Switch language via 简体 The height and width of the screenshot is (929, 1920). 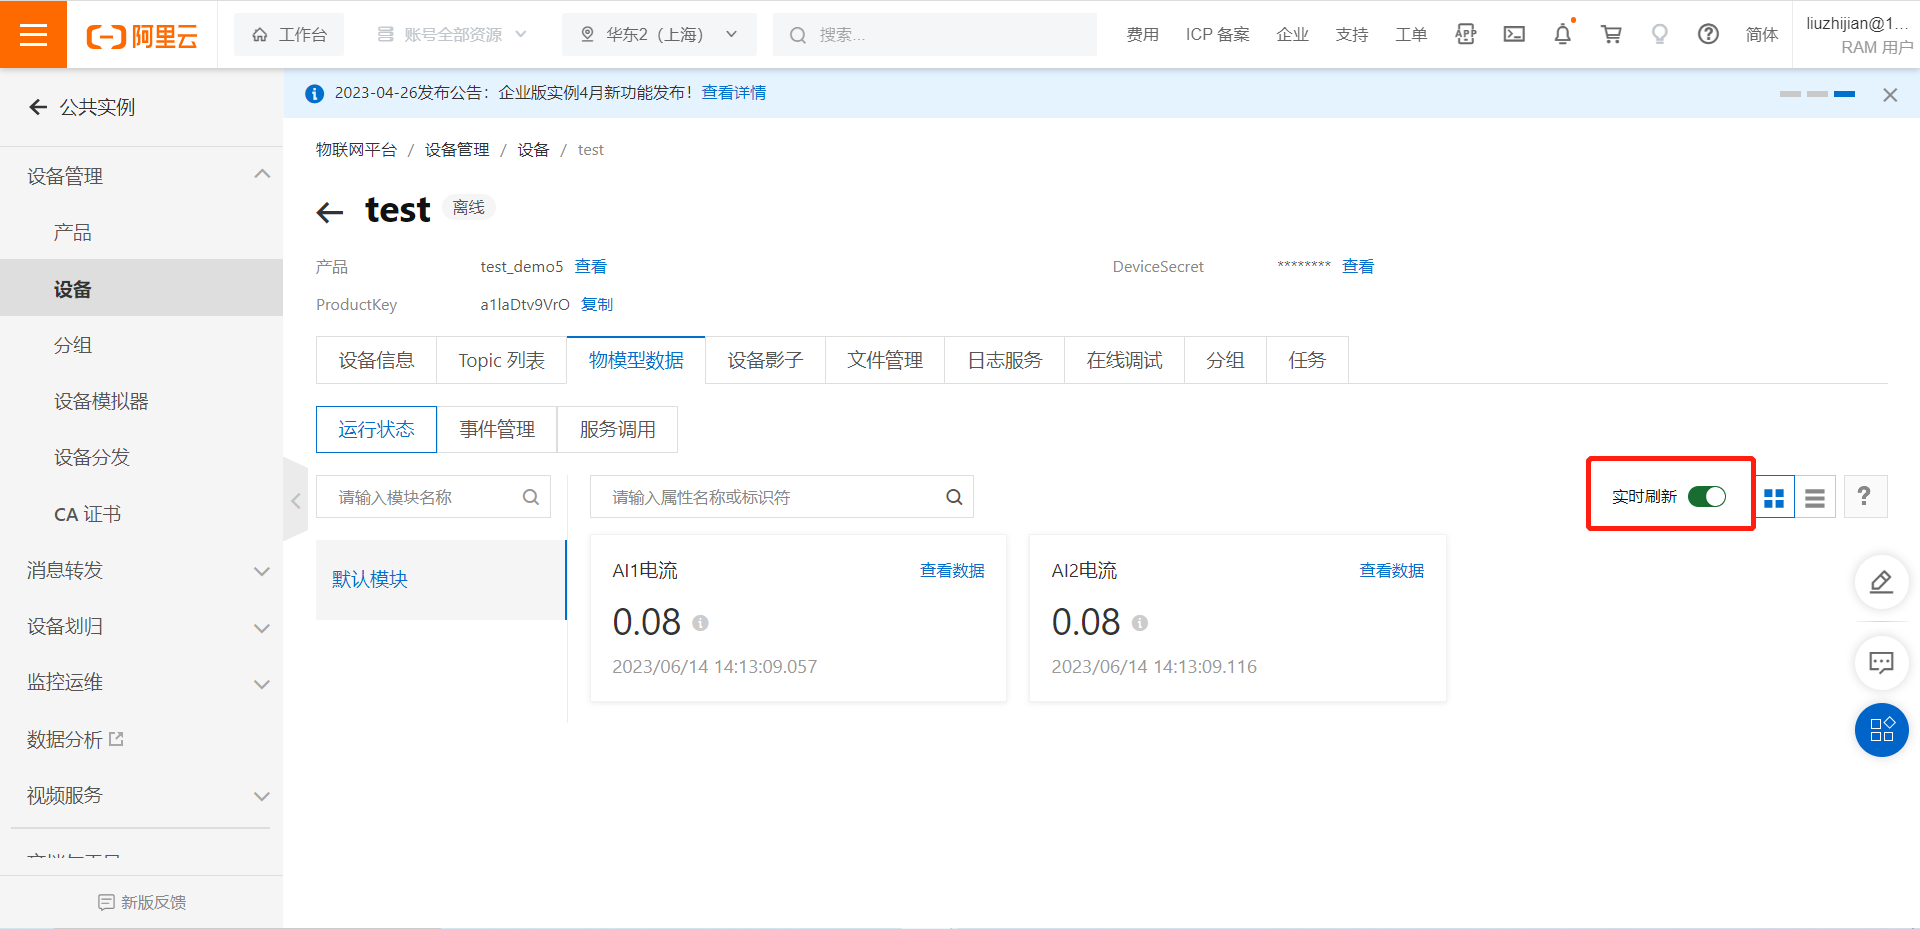[1761, 34]
